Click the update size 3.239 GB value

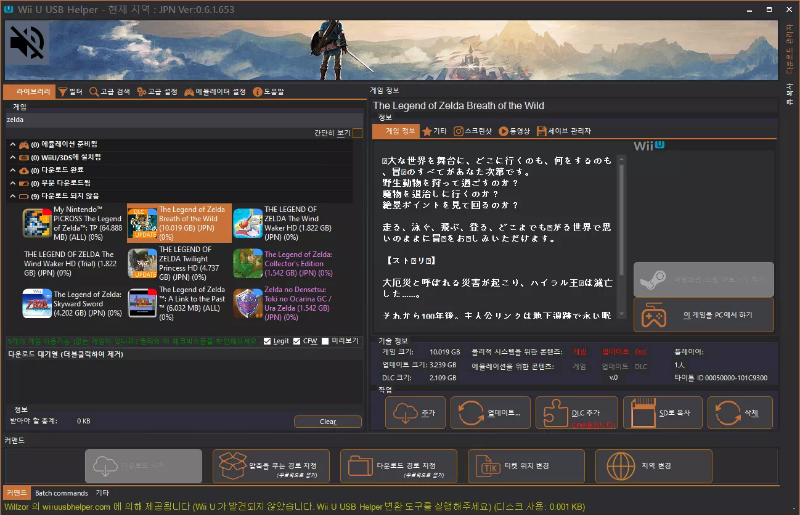click(442, 365)
